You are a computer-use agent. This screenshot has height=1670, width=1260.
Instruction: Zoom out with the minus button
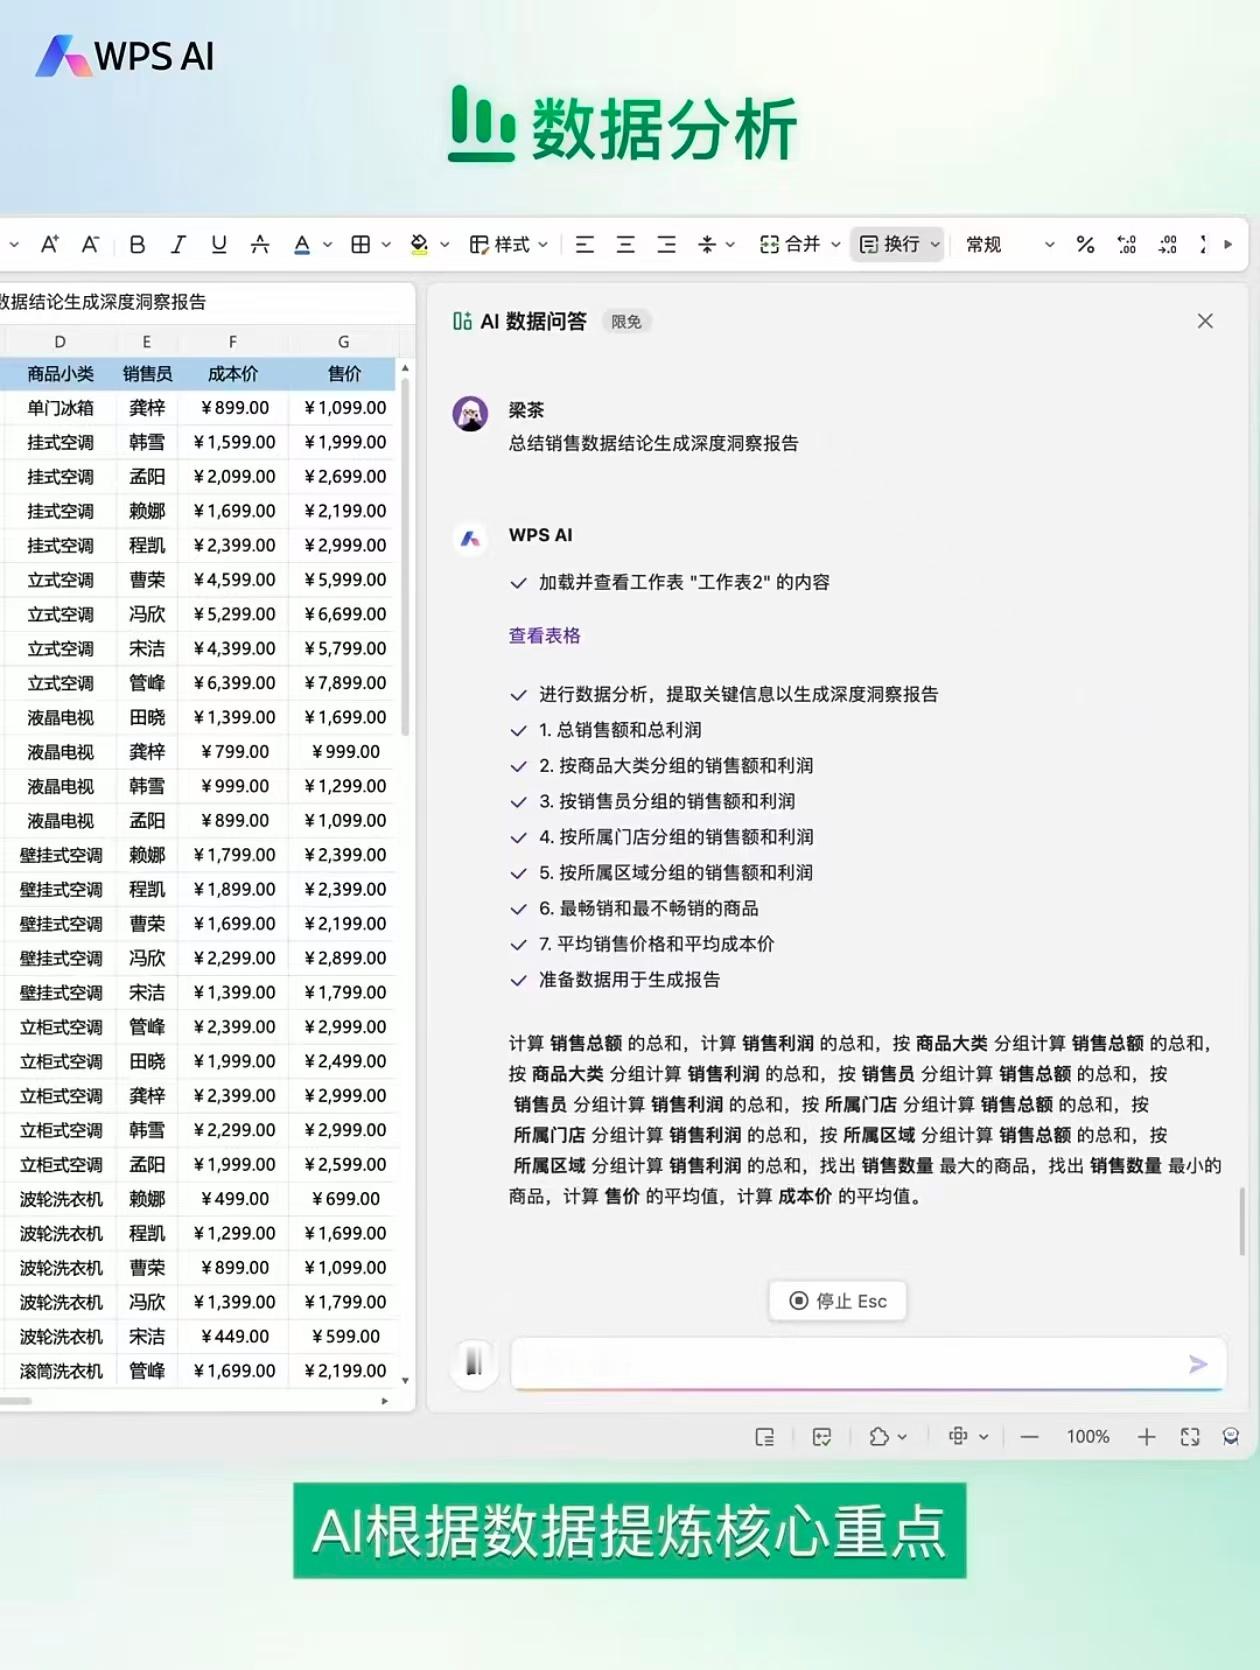pyautogui.click(x=1029, y=1437)
